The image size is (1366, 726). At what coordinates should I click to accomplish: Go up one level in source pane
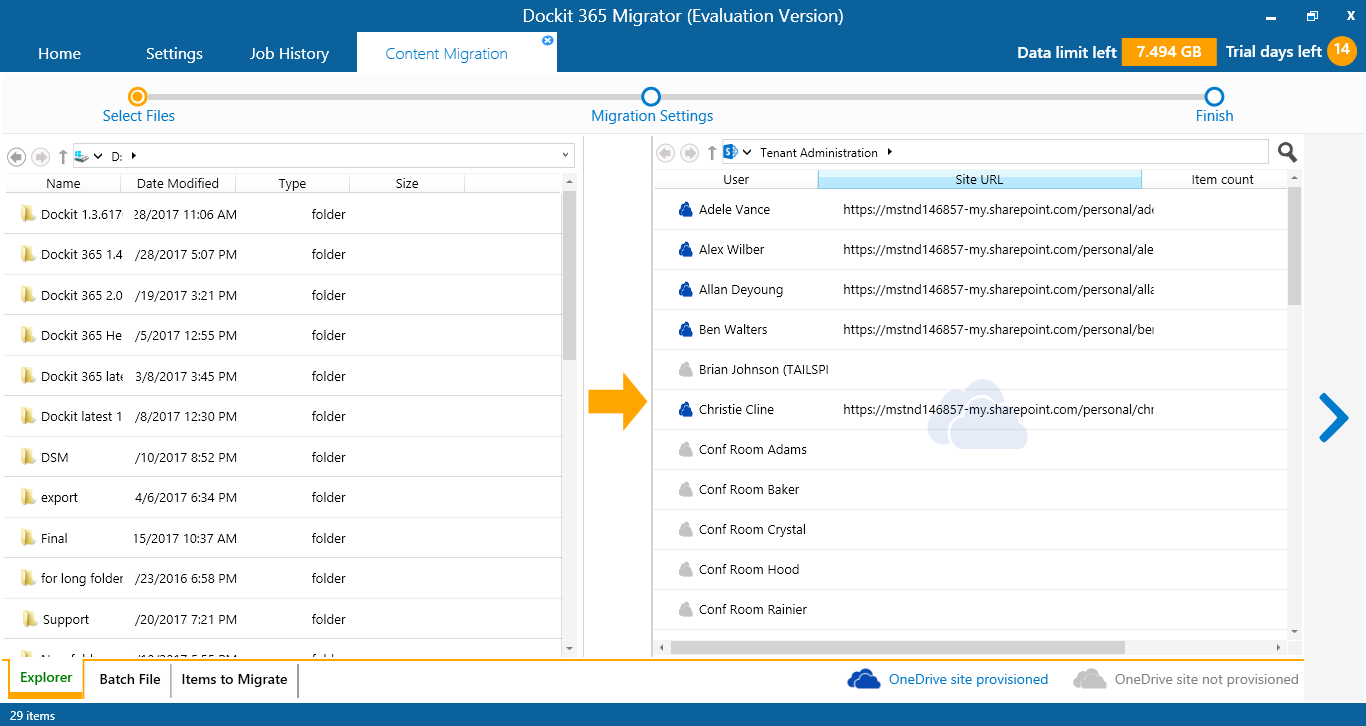pyautogui.click(x=63, y=156)
